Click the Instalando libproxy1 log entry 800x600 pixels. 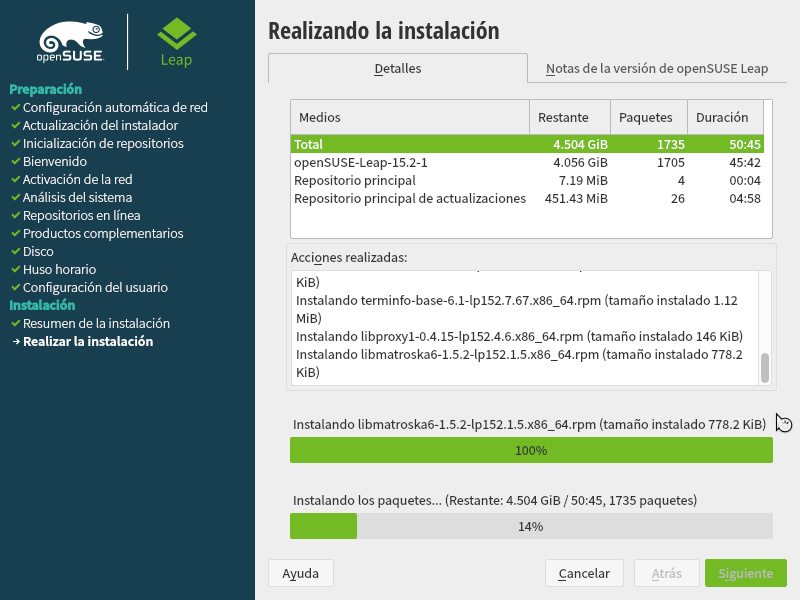click(519, 336)
